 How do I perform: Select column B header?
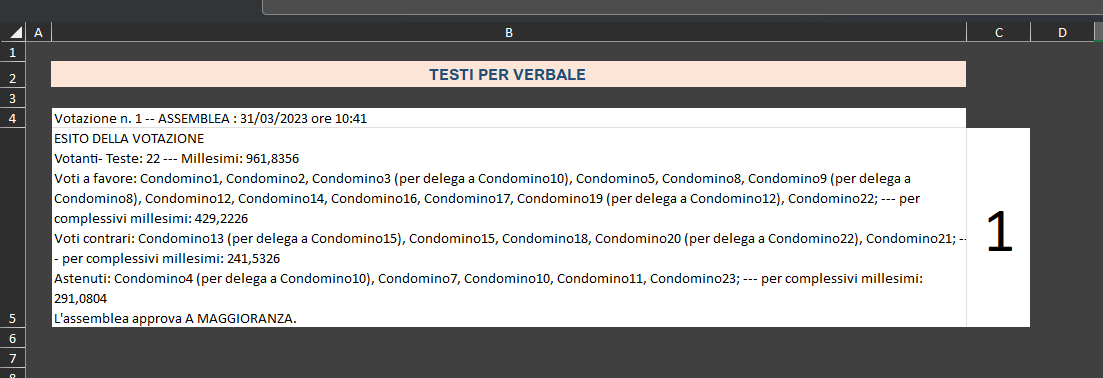pos(509,32)
